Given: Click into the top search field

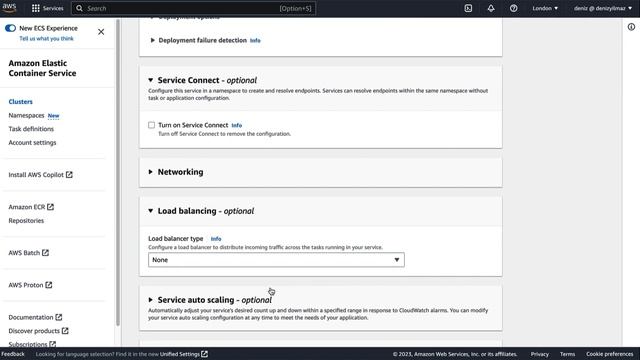Looking at the screenshot, I should pyautogui.click(x=193, y=8).
